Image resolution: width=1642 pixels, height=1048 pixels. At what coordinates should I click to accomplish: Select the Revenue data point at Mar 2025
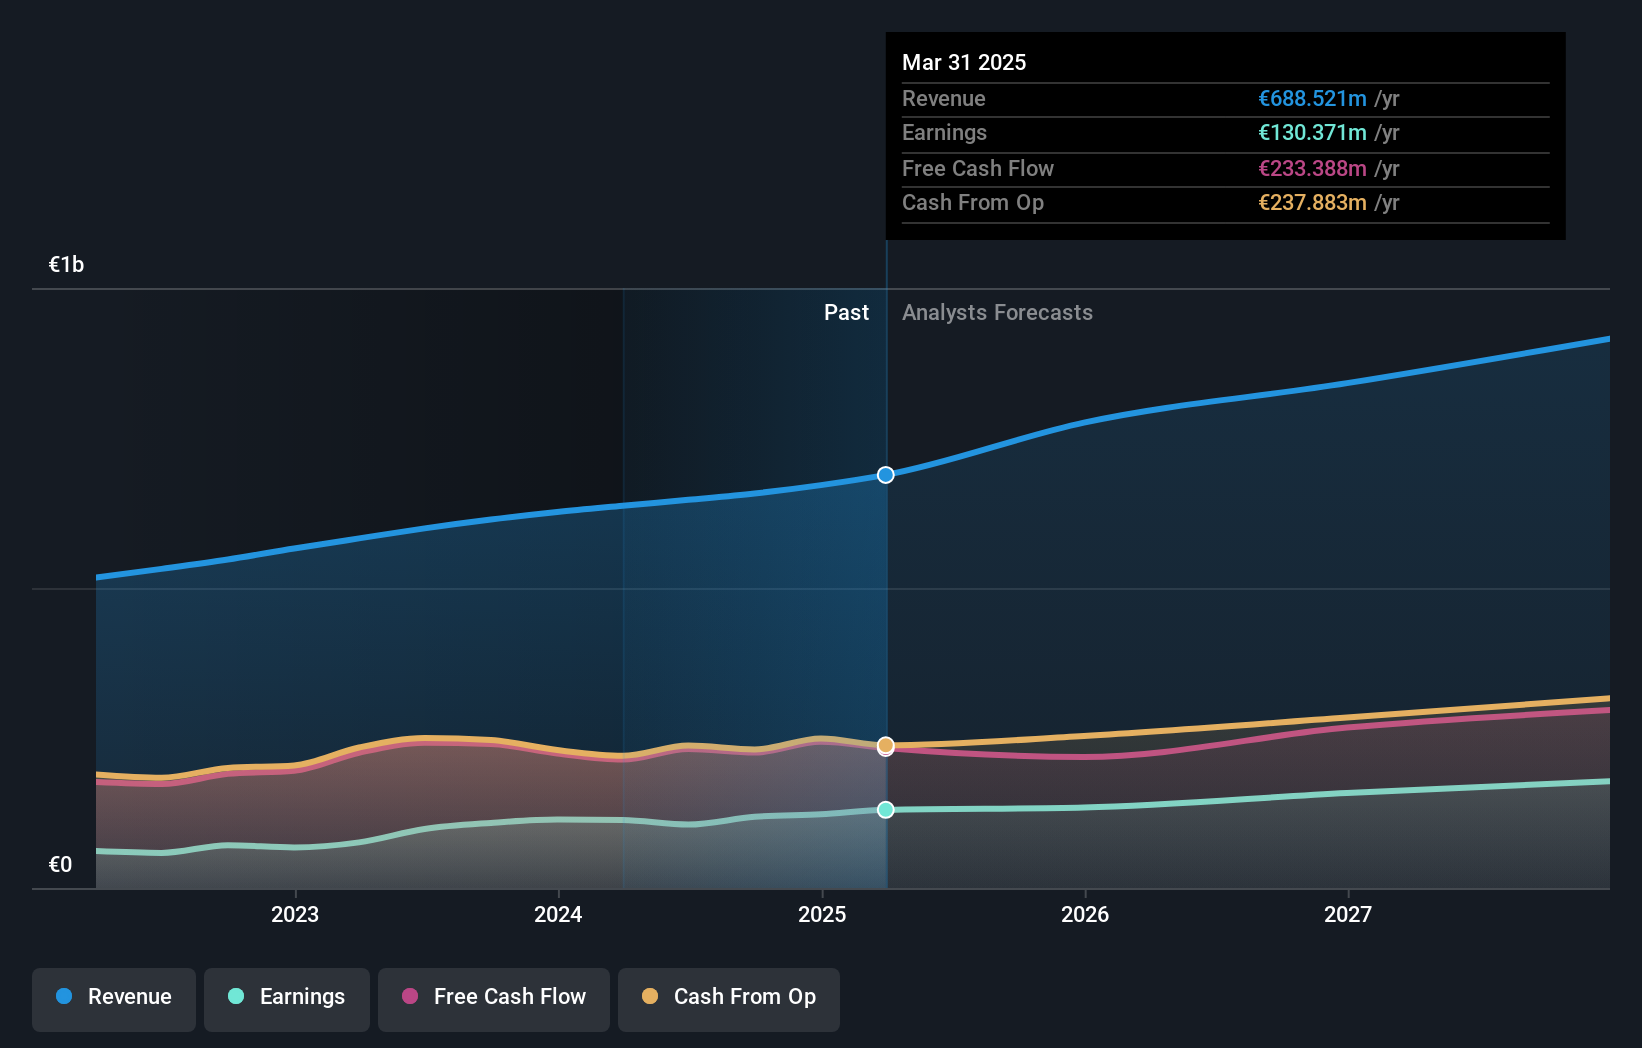click(x=886, y=475)
